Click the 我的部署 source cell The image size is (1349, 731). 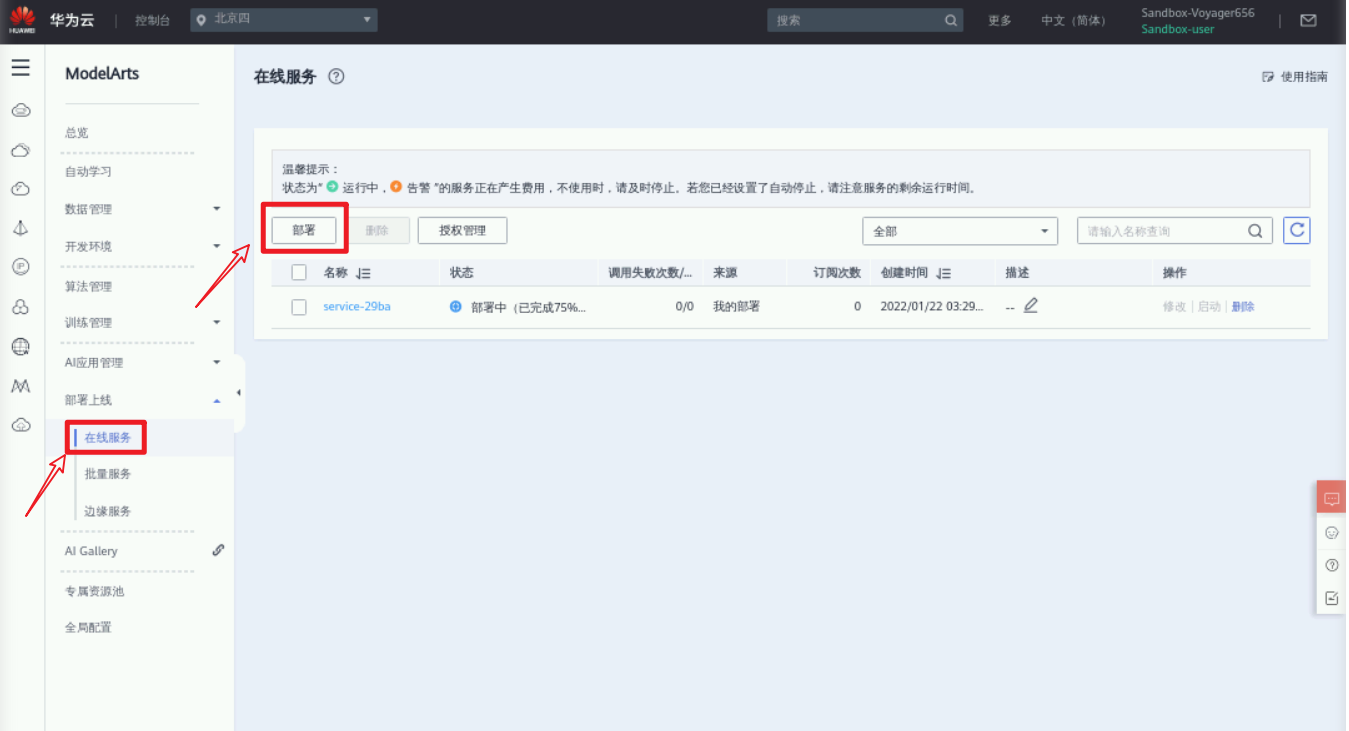coord(736,307)
